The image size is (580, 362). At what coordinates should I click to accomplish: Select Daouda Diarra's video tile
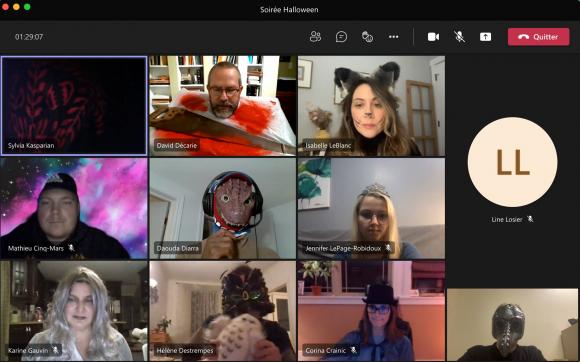tap(223, 209)
